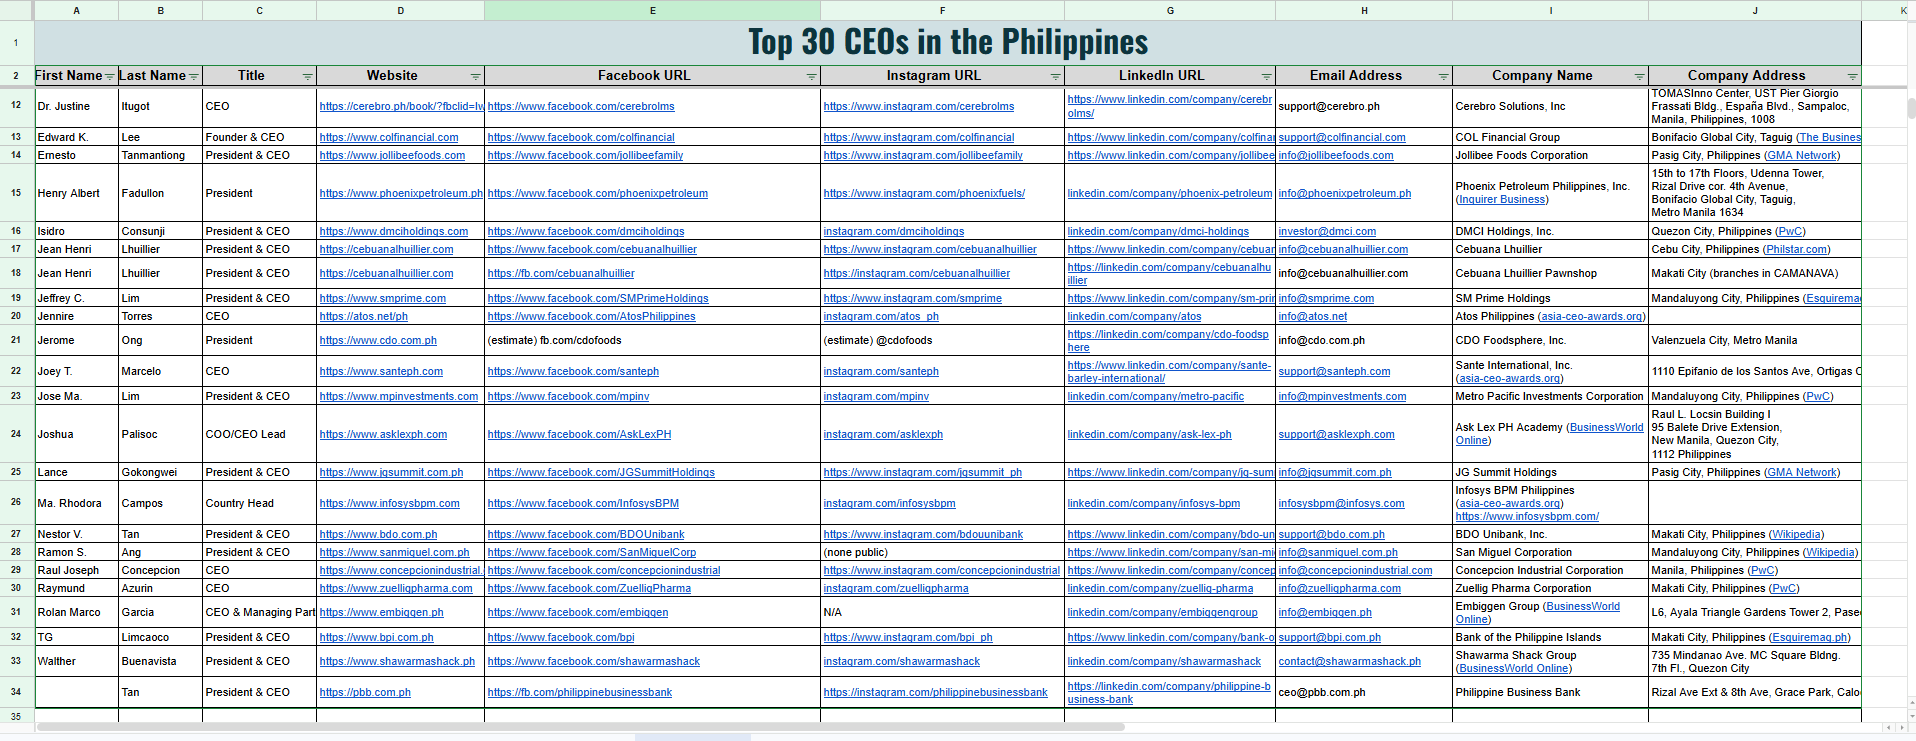Select the 'Gokongwei' last name cell
1916x741 pixels.
click(161, 472)
